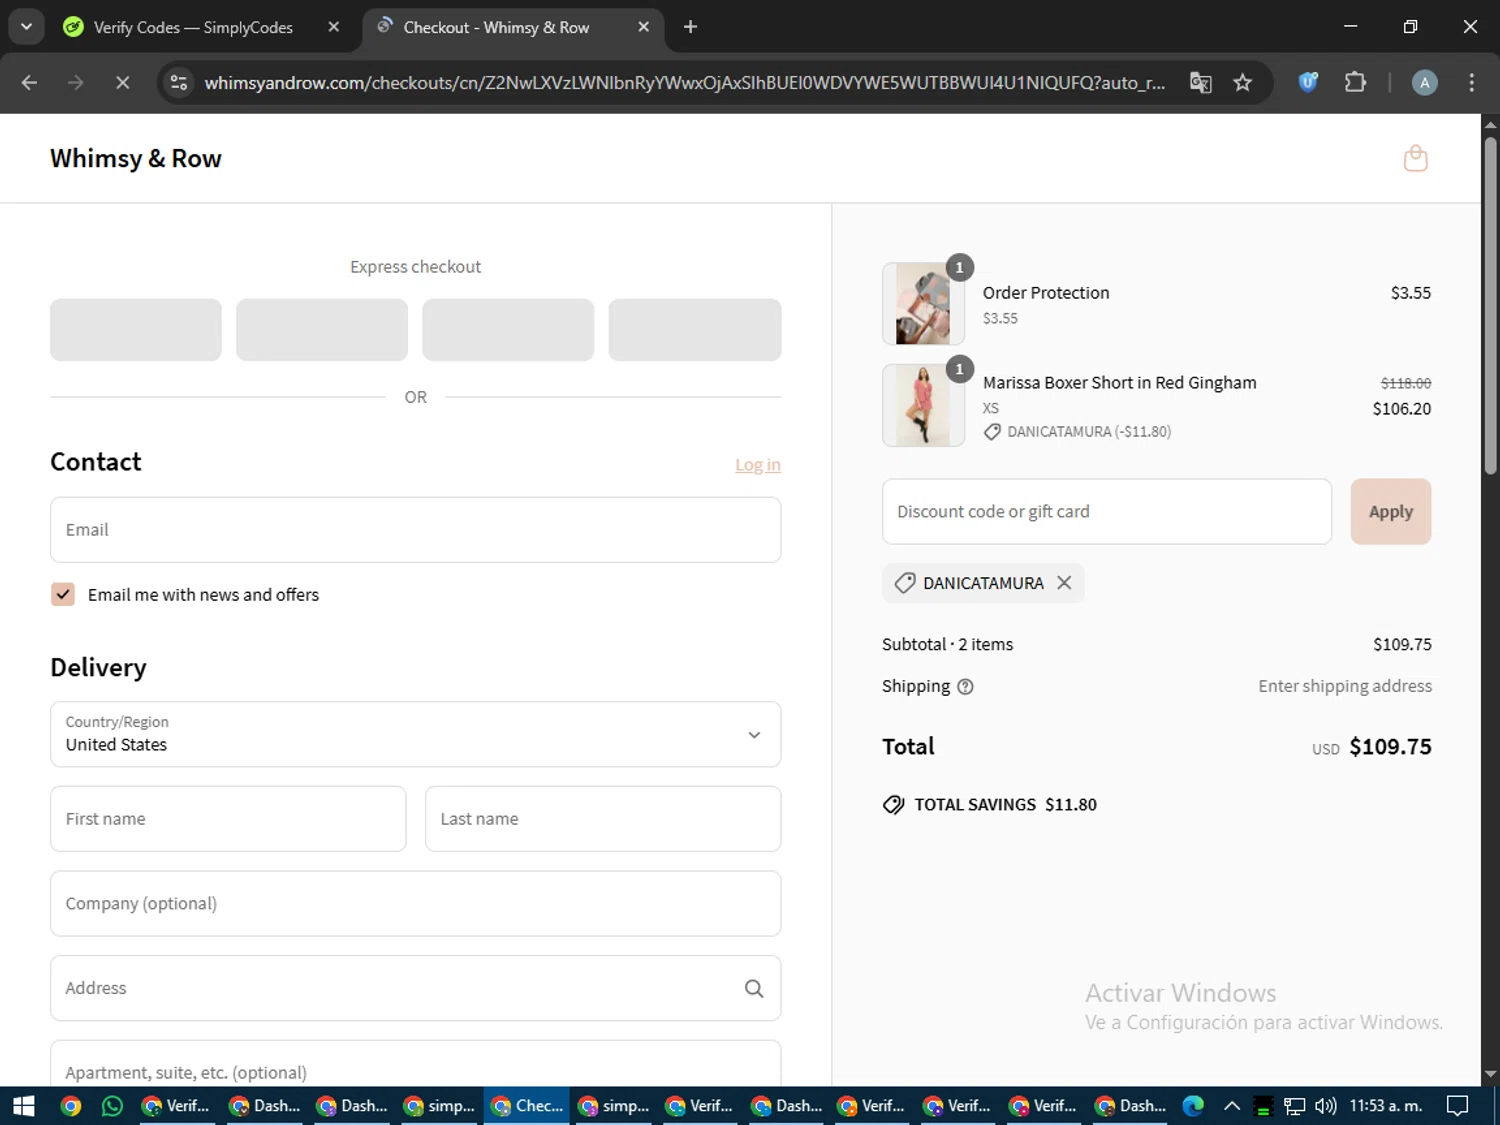Open the Chrome three-dot menu
The image size is (1500, 1125).
point(1471,83)
